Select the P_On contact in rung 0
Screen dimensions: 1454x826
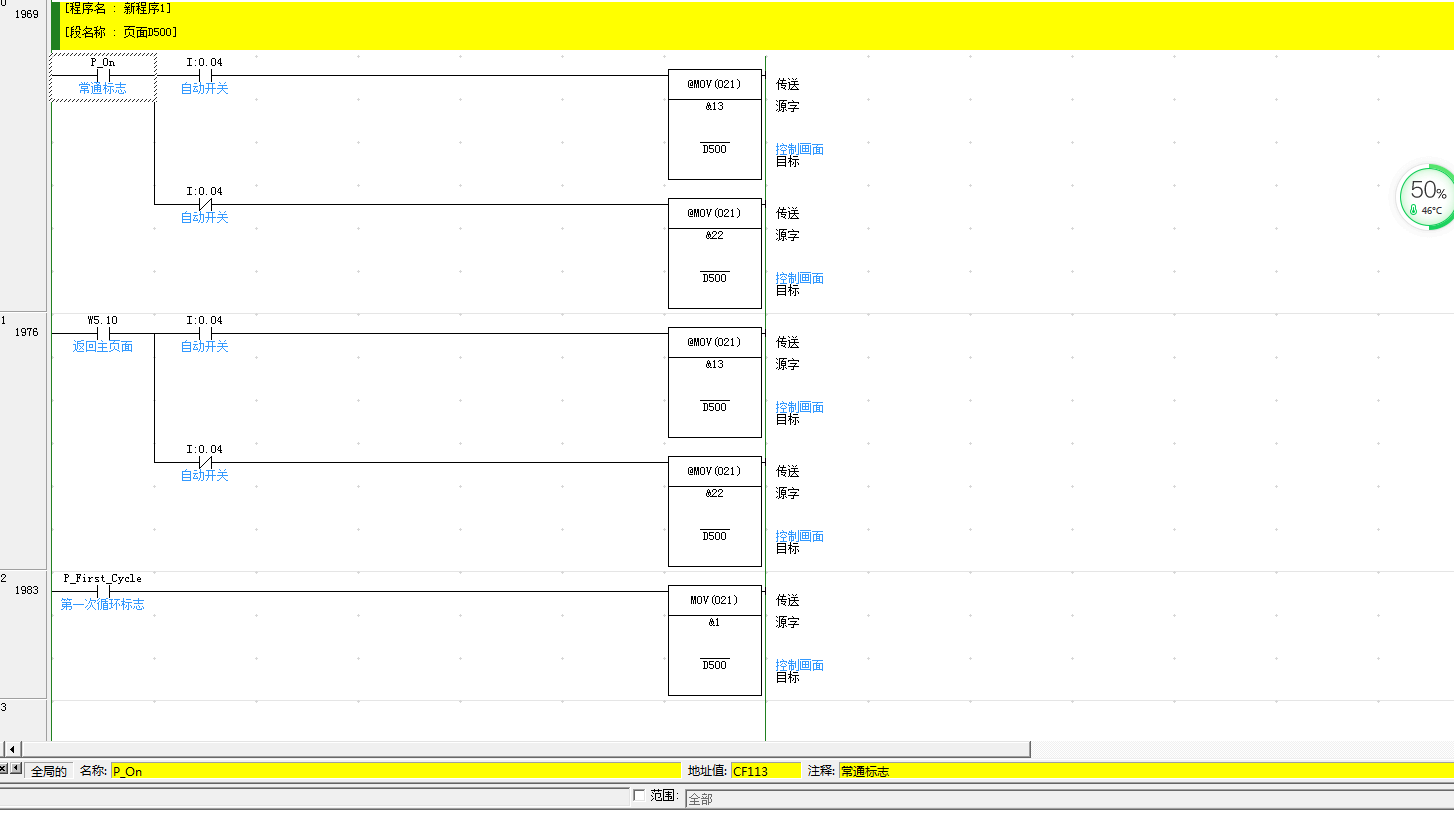103,76
